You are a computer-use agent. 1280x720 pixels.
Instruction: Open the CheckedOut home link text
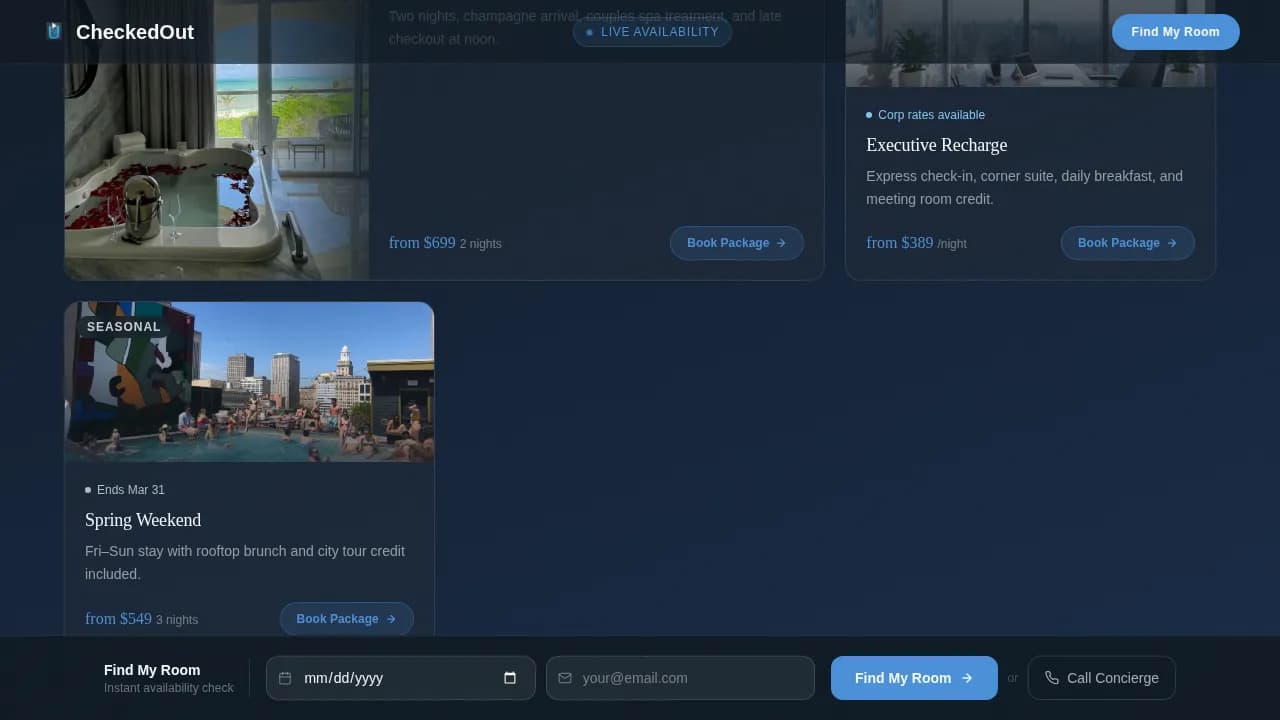pos(135,32)
